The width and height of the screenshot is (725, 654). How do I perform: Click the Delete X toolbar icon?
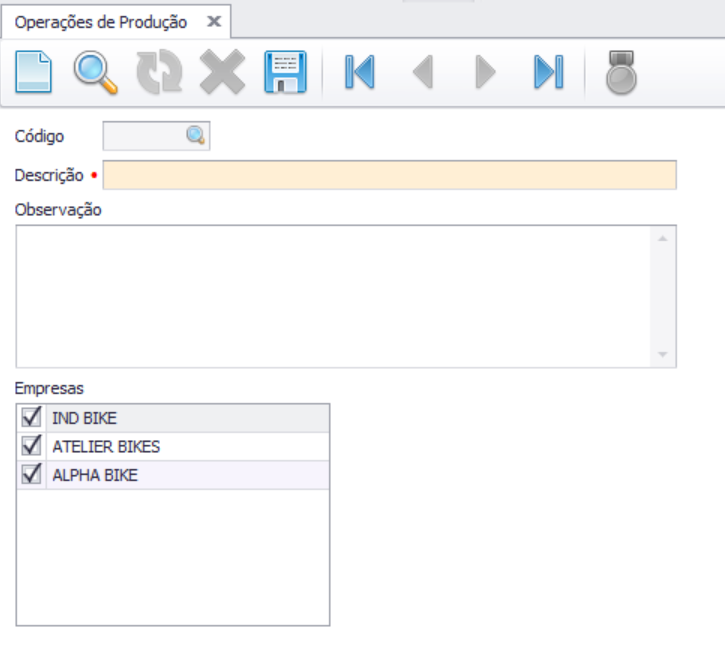222,73
